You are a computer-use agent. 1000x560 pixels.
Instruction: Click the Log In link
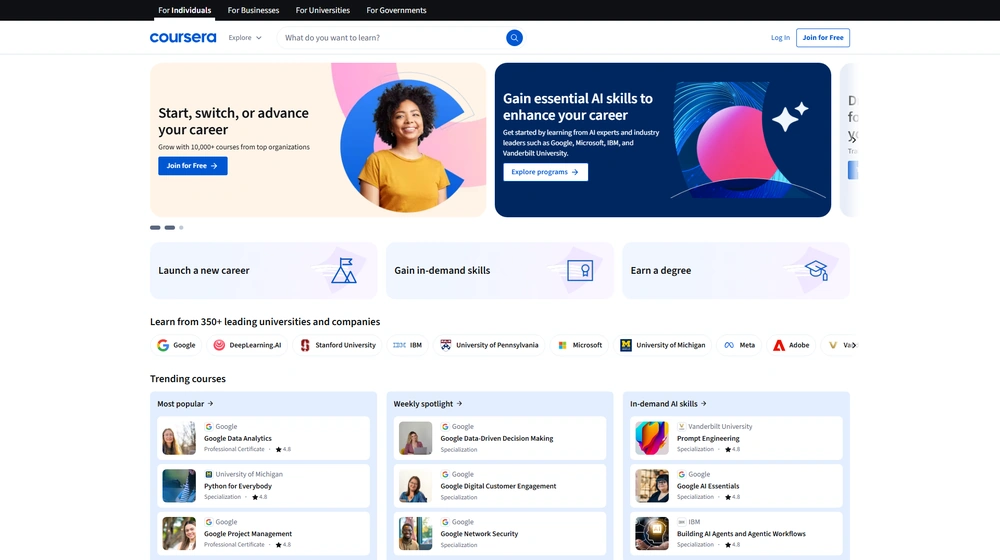click(x=780, y=38)
